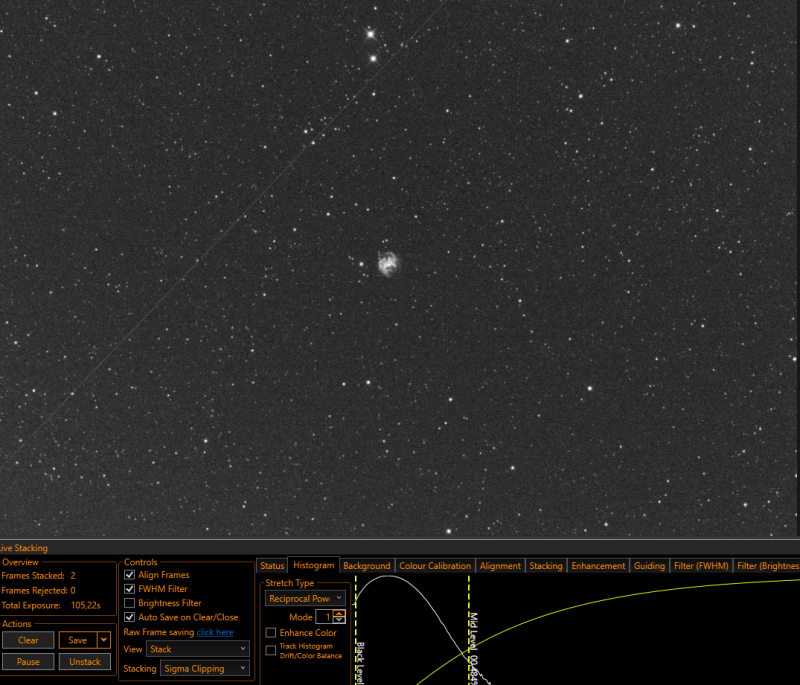Open the Stretch Type dropdown
The height and width of the screenshot is (685, 800).
point(305,598)
